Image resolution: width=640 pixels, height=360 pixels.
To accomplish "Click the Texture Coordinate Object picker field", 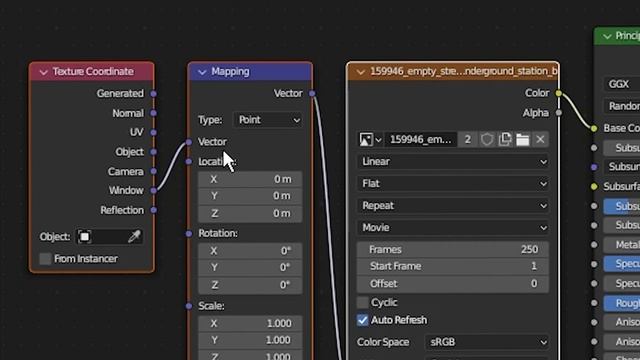I will coord(109,236).
